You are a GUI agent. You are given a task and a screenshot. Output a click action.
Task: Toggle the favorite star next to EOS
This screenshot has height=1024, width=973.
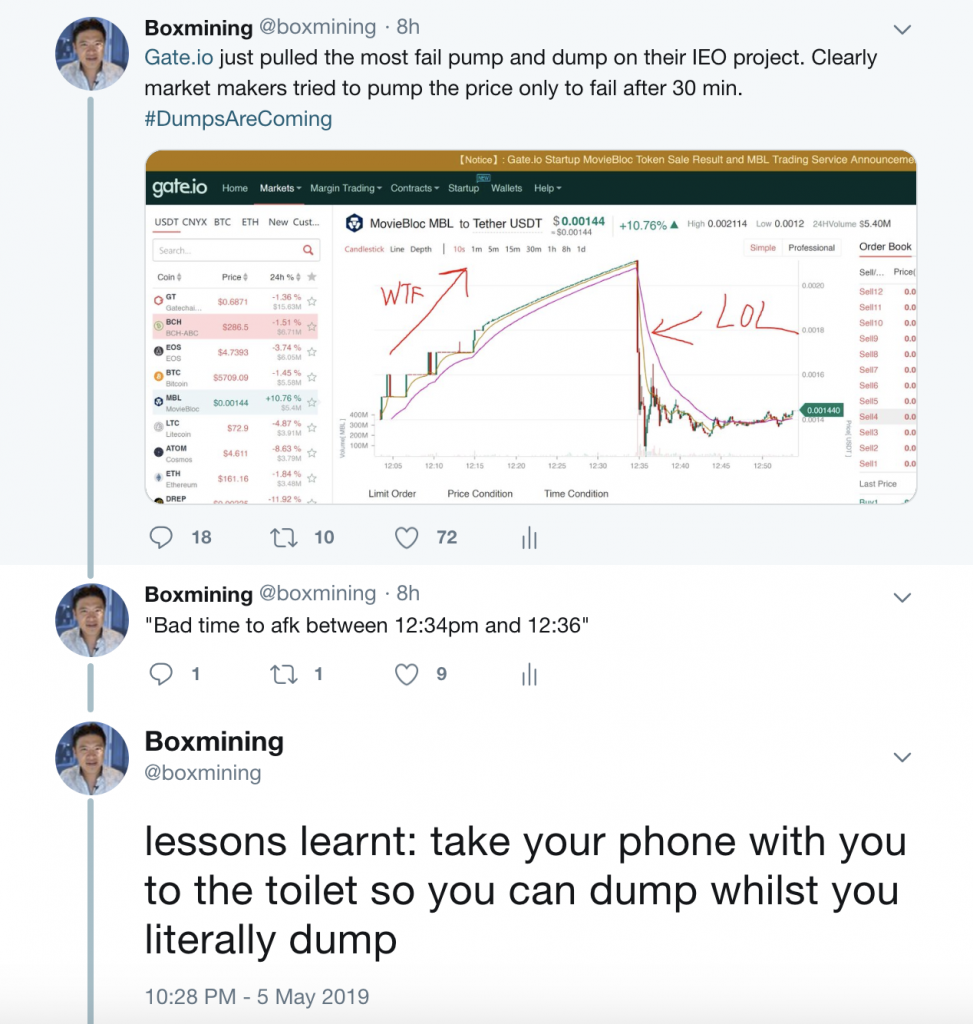pos(311,352)
